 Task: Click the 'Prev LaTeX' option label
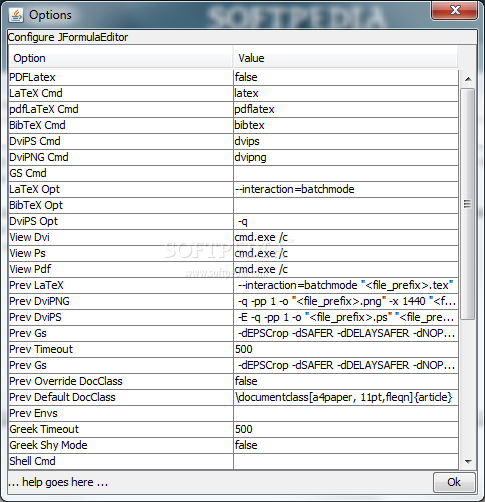36,285
